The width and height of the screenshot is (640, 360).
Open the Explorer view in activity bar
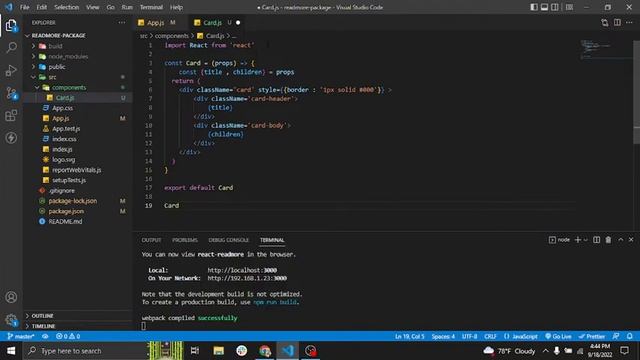[x=11, y=26]
